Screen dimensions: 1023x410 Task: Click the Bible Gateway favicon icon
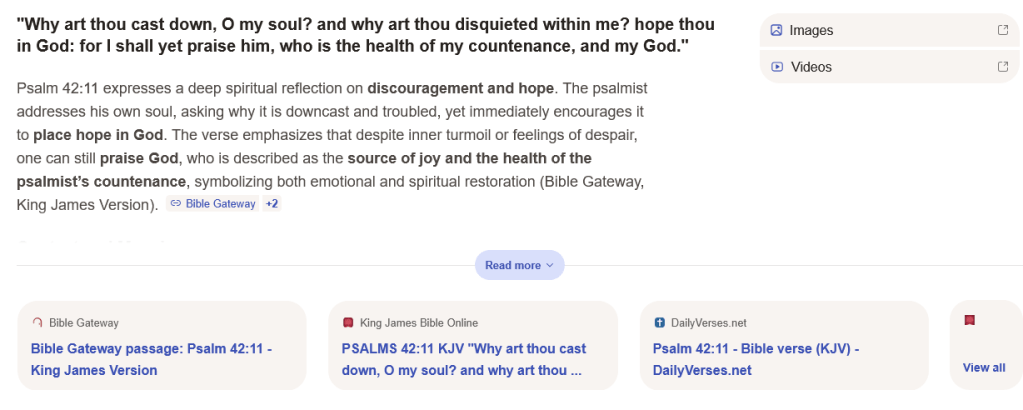[38, 323]
